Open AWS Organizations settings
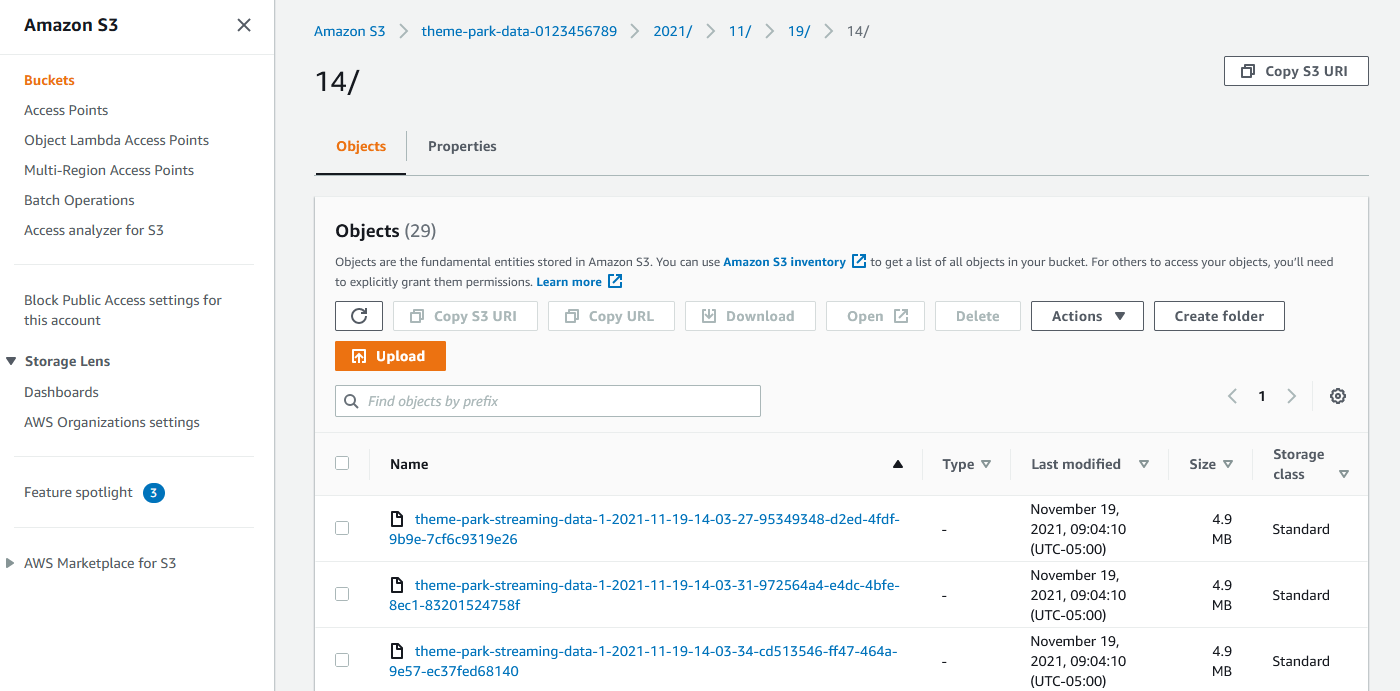The width and height of the screenshot is (1400, 691). (112, 422)
